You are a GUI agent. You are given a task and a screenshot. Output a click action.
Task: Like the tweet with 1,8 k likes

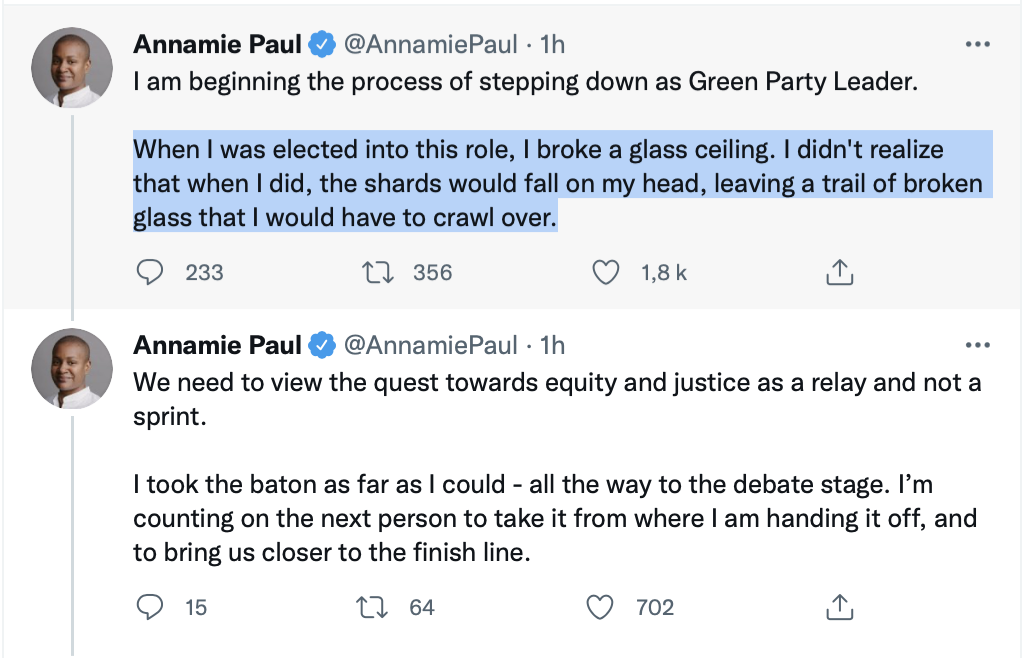tap(606, 272)
